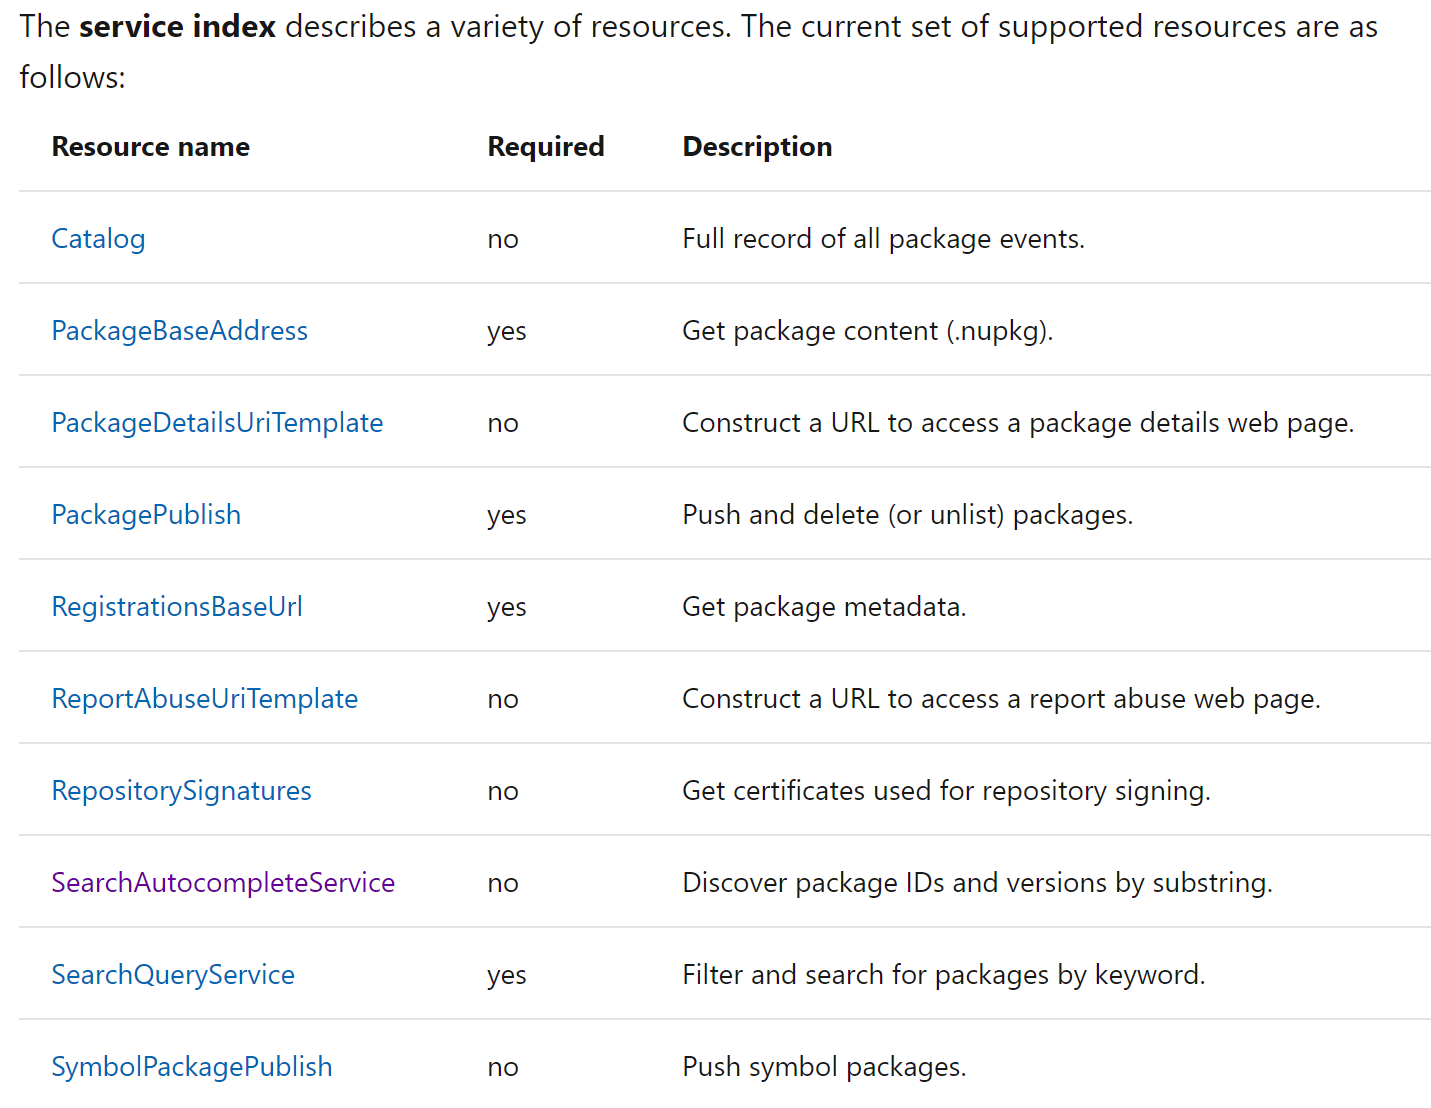Click the PackageBaseAddress link

pyautogui.click(x=179, y=331)
